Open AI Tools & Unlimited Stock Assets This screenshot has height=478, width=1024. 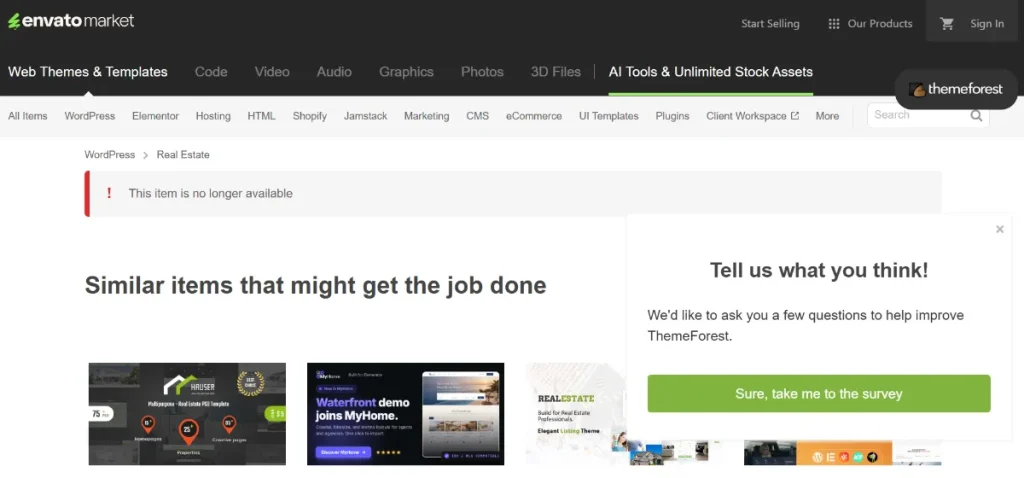pyautogui.click(x=711, y=72)
